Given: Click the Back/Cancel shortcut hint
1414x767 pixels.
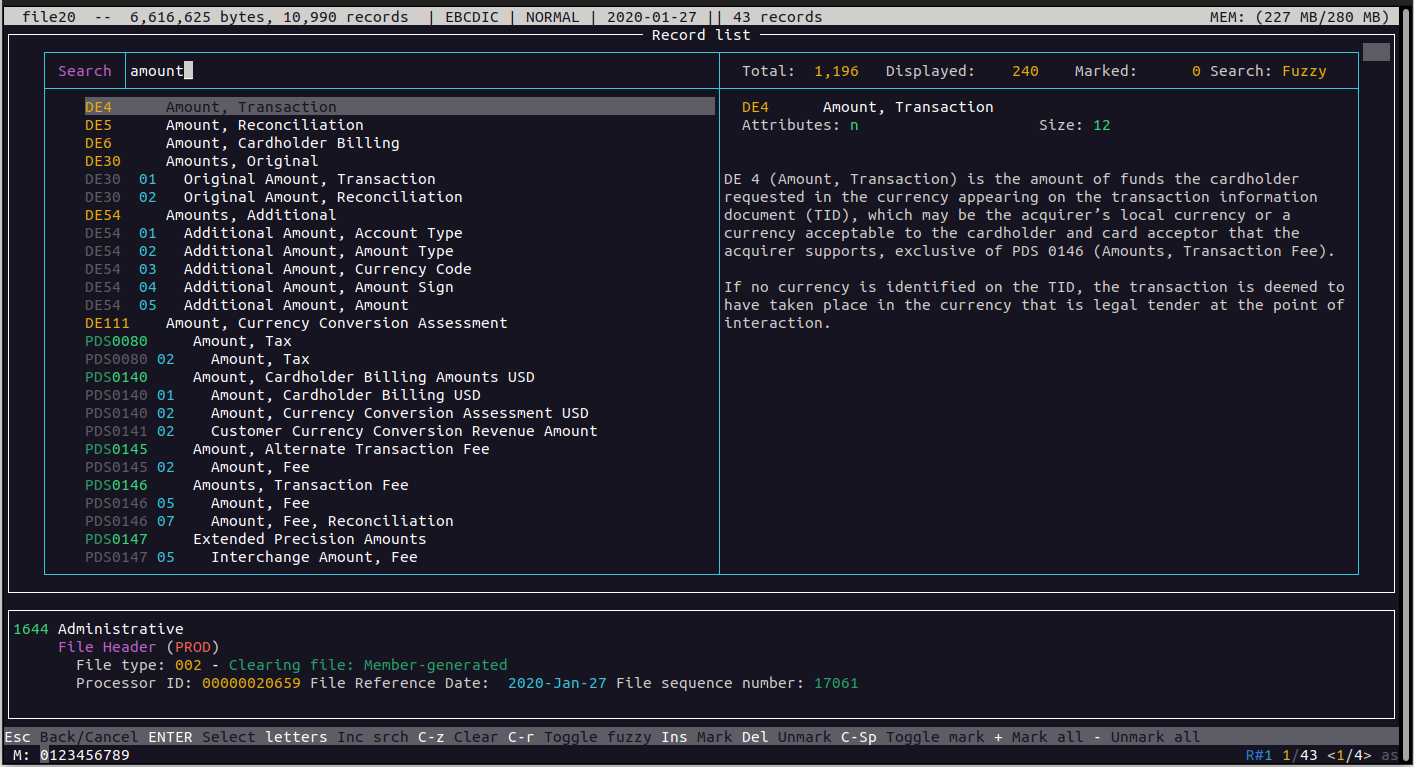Looking at the screenshot, I should point(89,737).
